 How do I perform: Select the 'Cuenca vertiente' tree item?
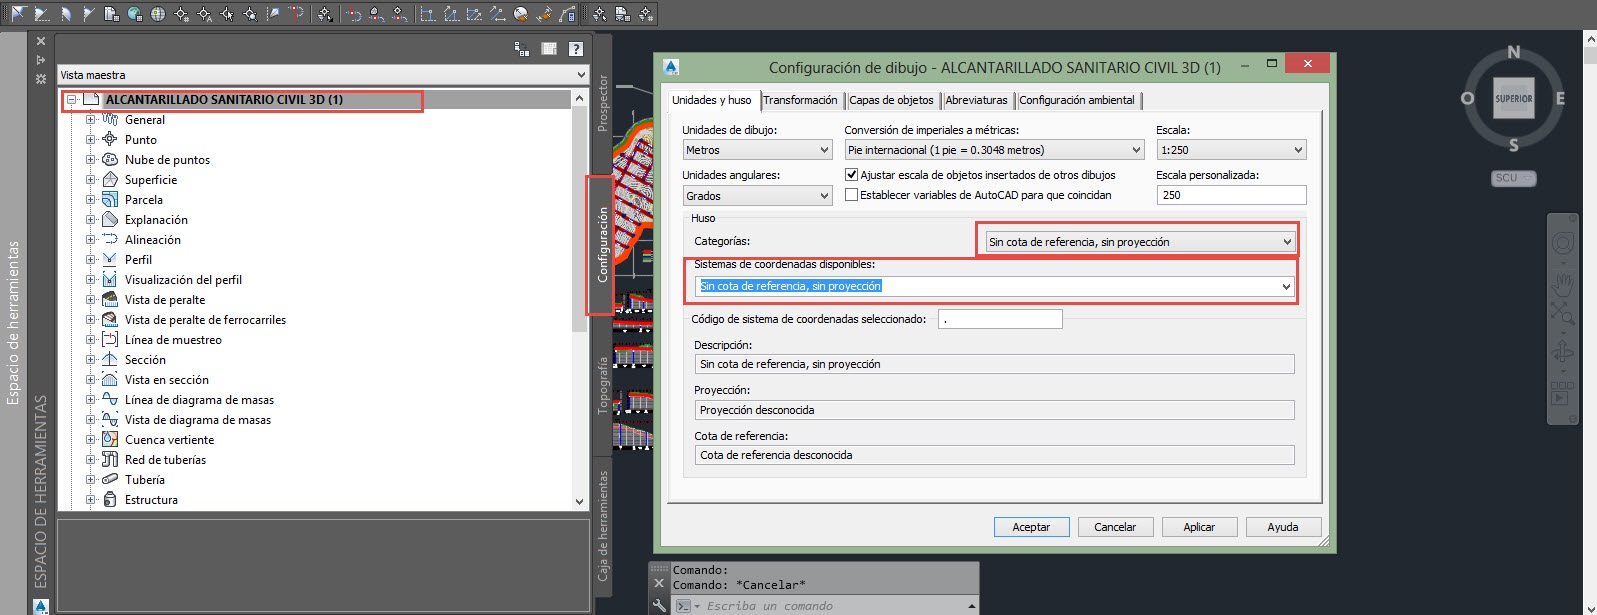pyautogui.click(x=169, y=440)
